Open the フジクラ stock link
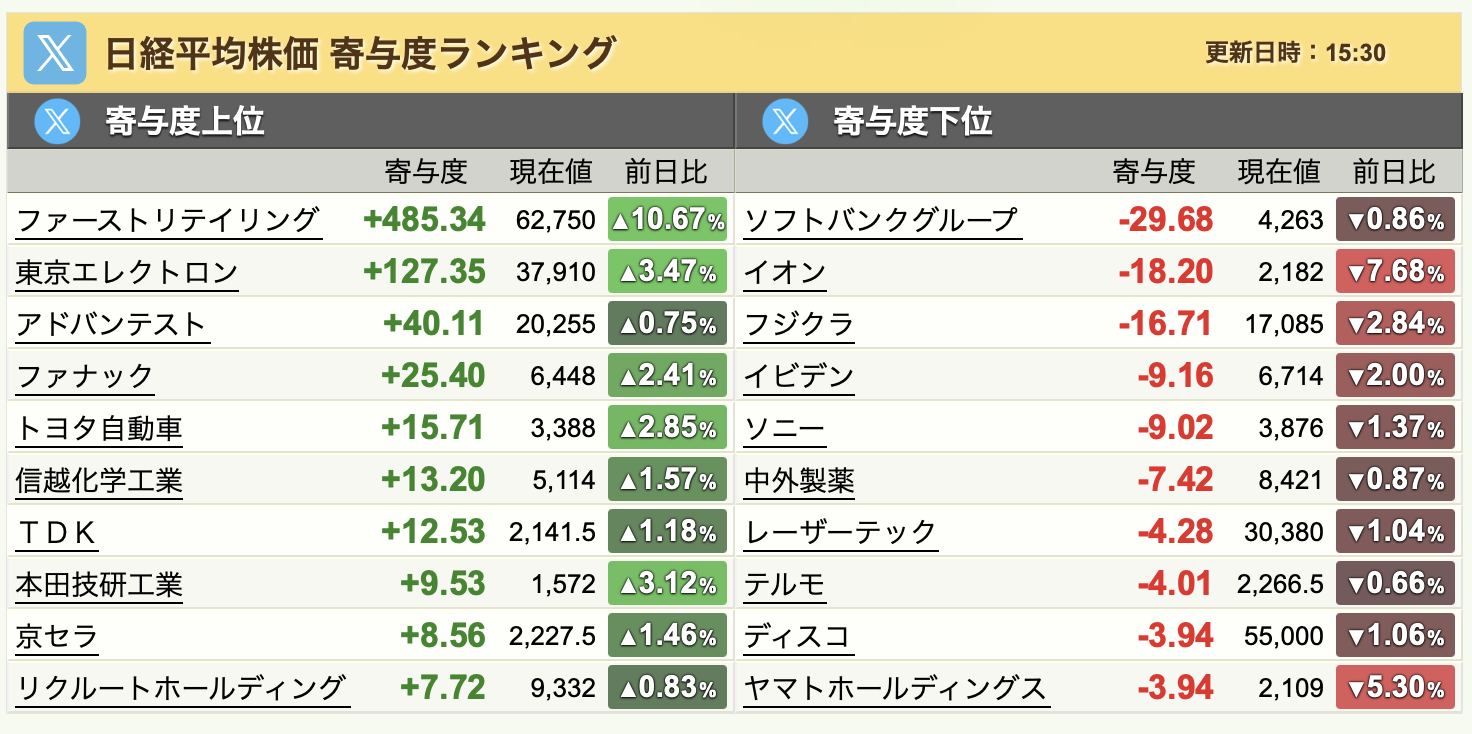This screenshot has width=1472, height=734. [x=799, y=324]
